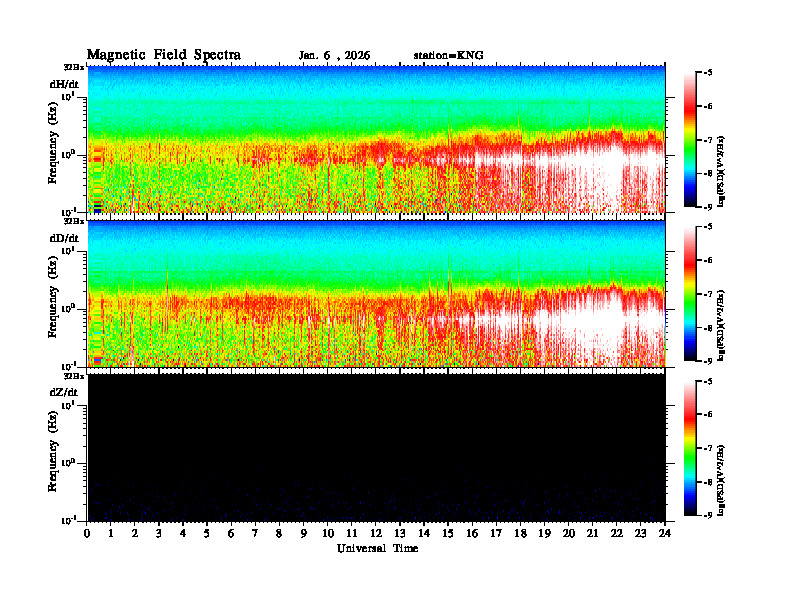Screen dimensions: 792x612
Task: Click the dD/dt panel color scale bar
Action: click(x=690, y=294)
